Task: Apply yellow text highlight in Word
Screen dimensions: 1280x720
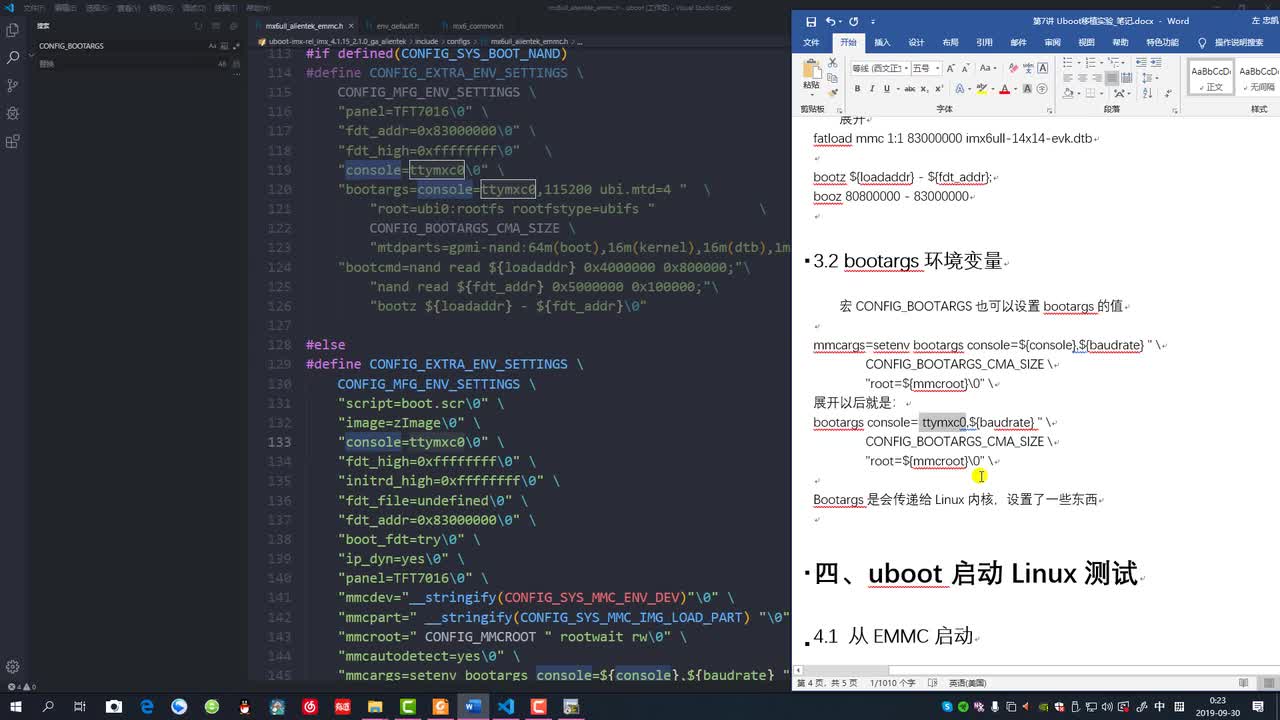Action: click(982, 89)
